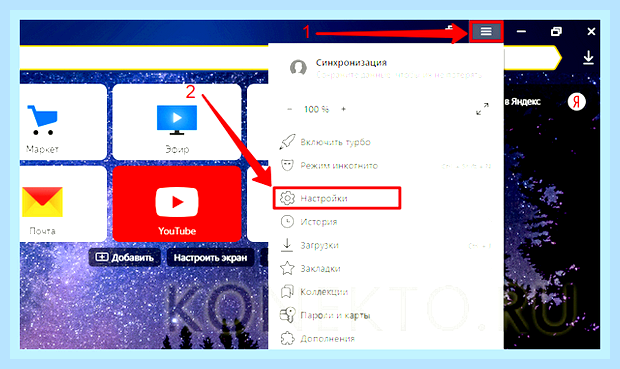Open История from the menu

pyautogui.click(x=386, y=221)
